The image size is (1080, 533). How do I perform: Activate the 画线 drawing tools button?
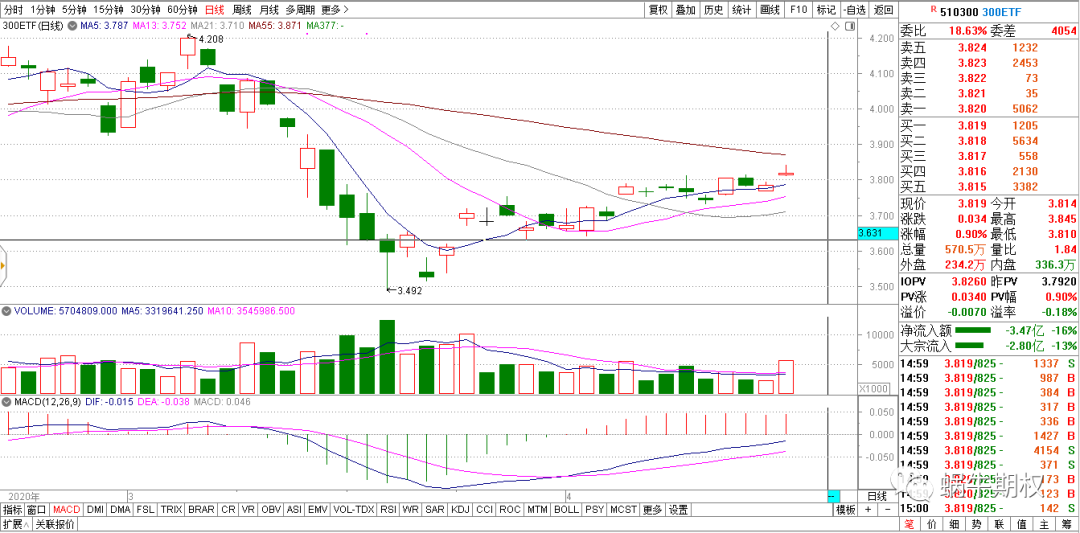point(770,10)
